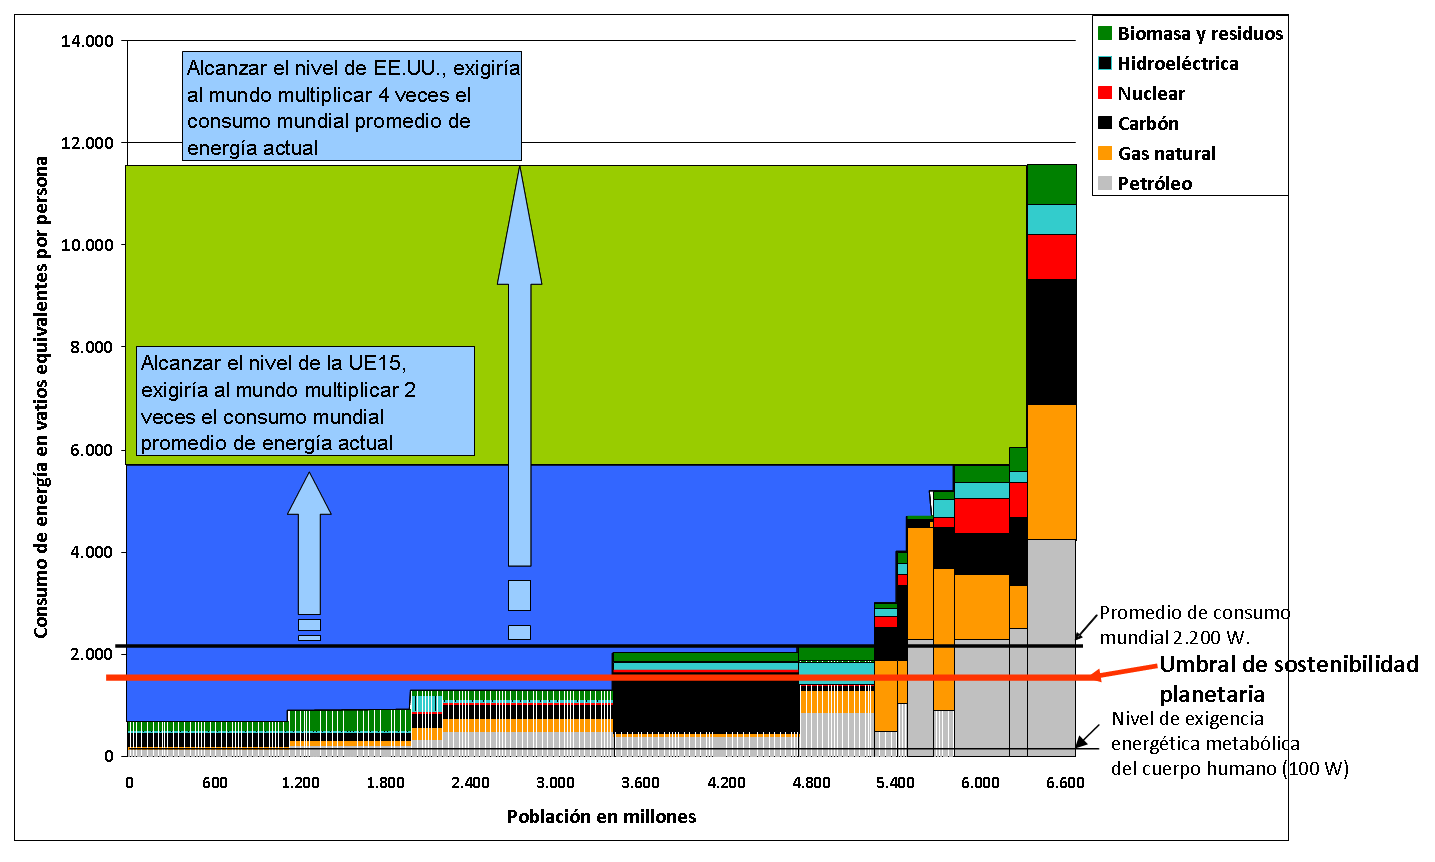Select the vertical 'Consumo de energía' axis title

click(x=41, y=397)
